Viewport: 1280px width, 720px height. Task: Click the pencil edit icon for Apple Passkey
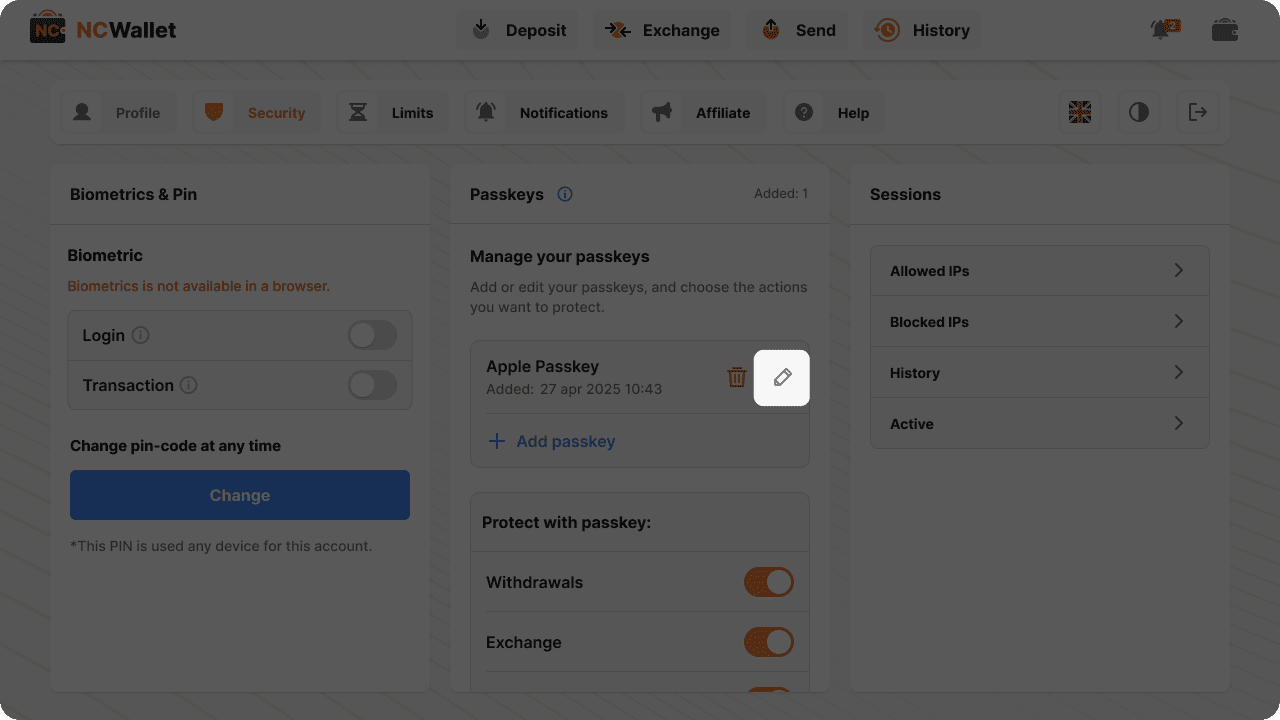(x=782, y=377)
